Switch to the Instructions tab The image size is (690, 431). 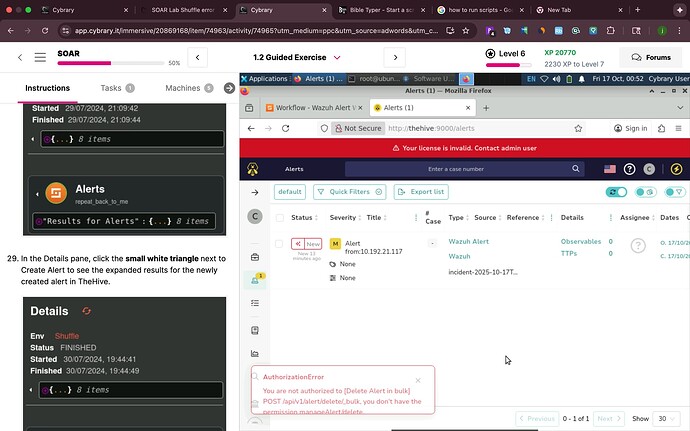pyautogui.click(x=48, y=88)
